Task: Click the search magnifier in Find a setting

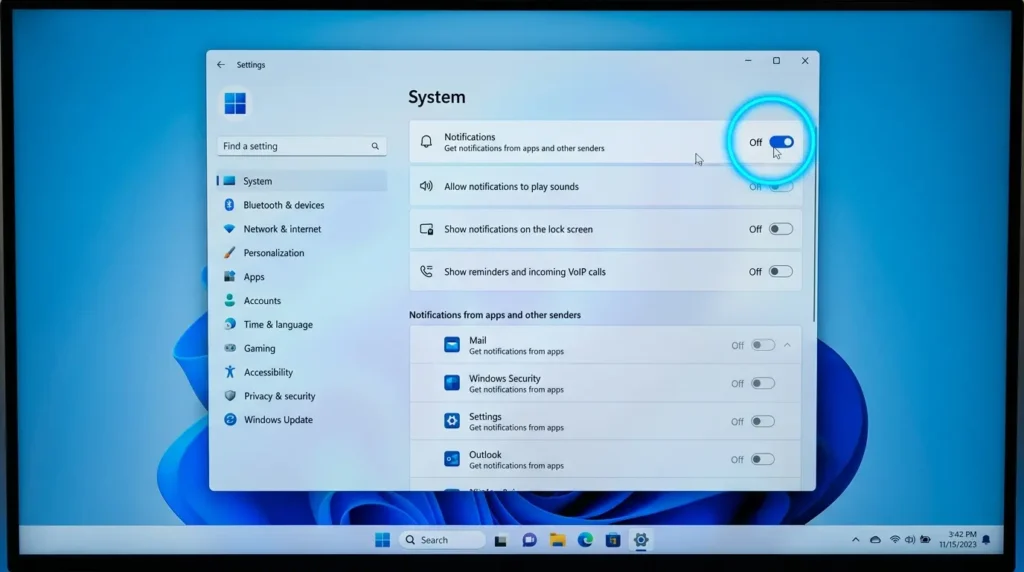Action: click(375, 146)
